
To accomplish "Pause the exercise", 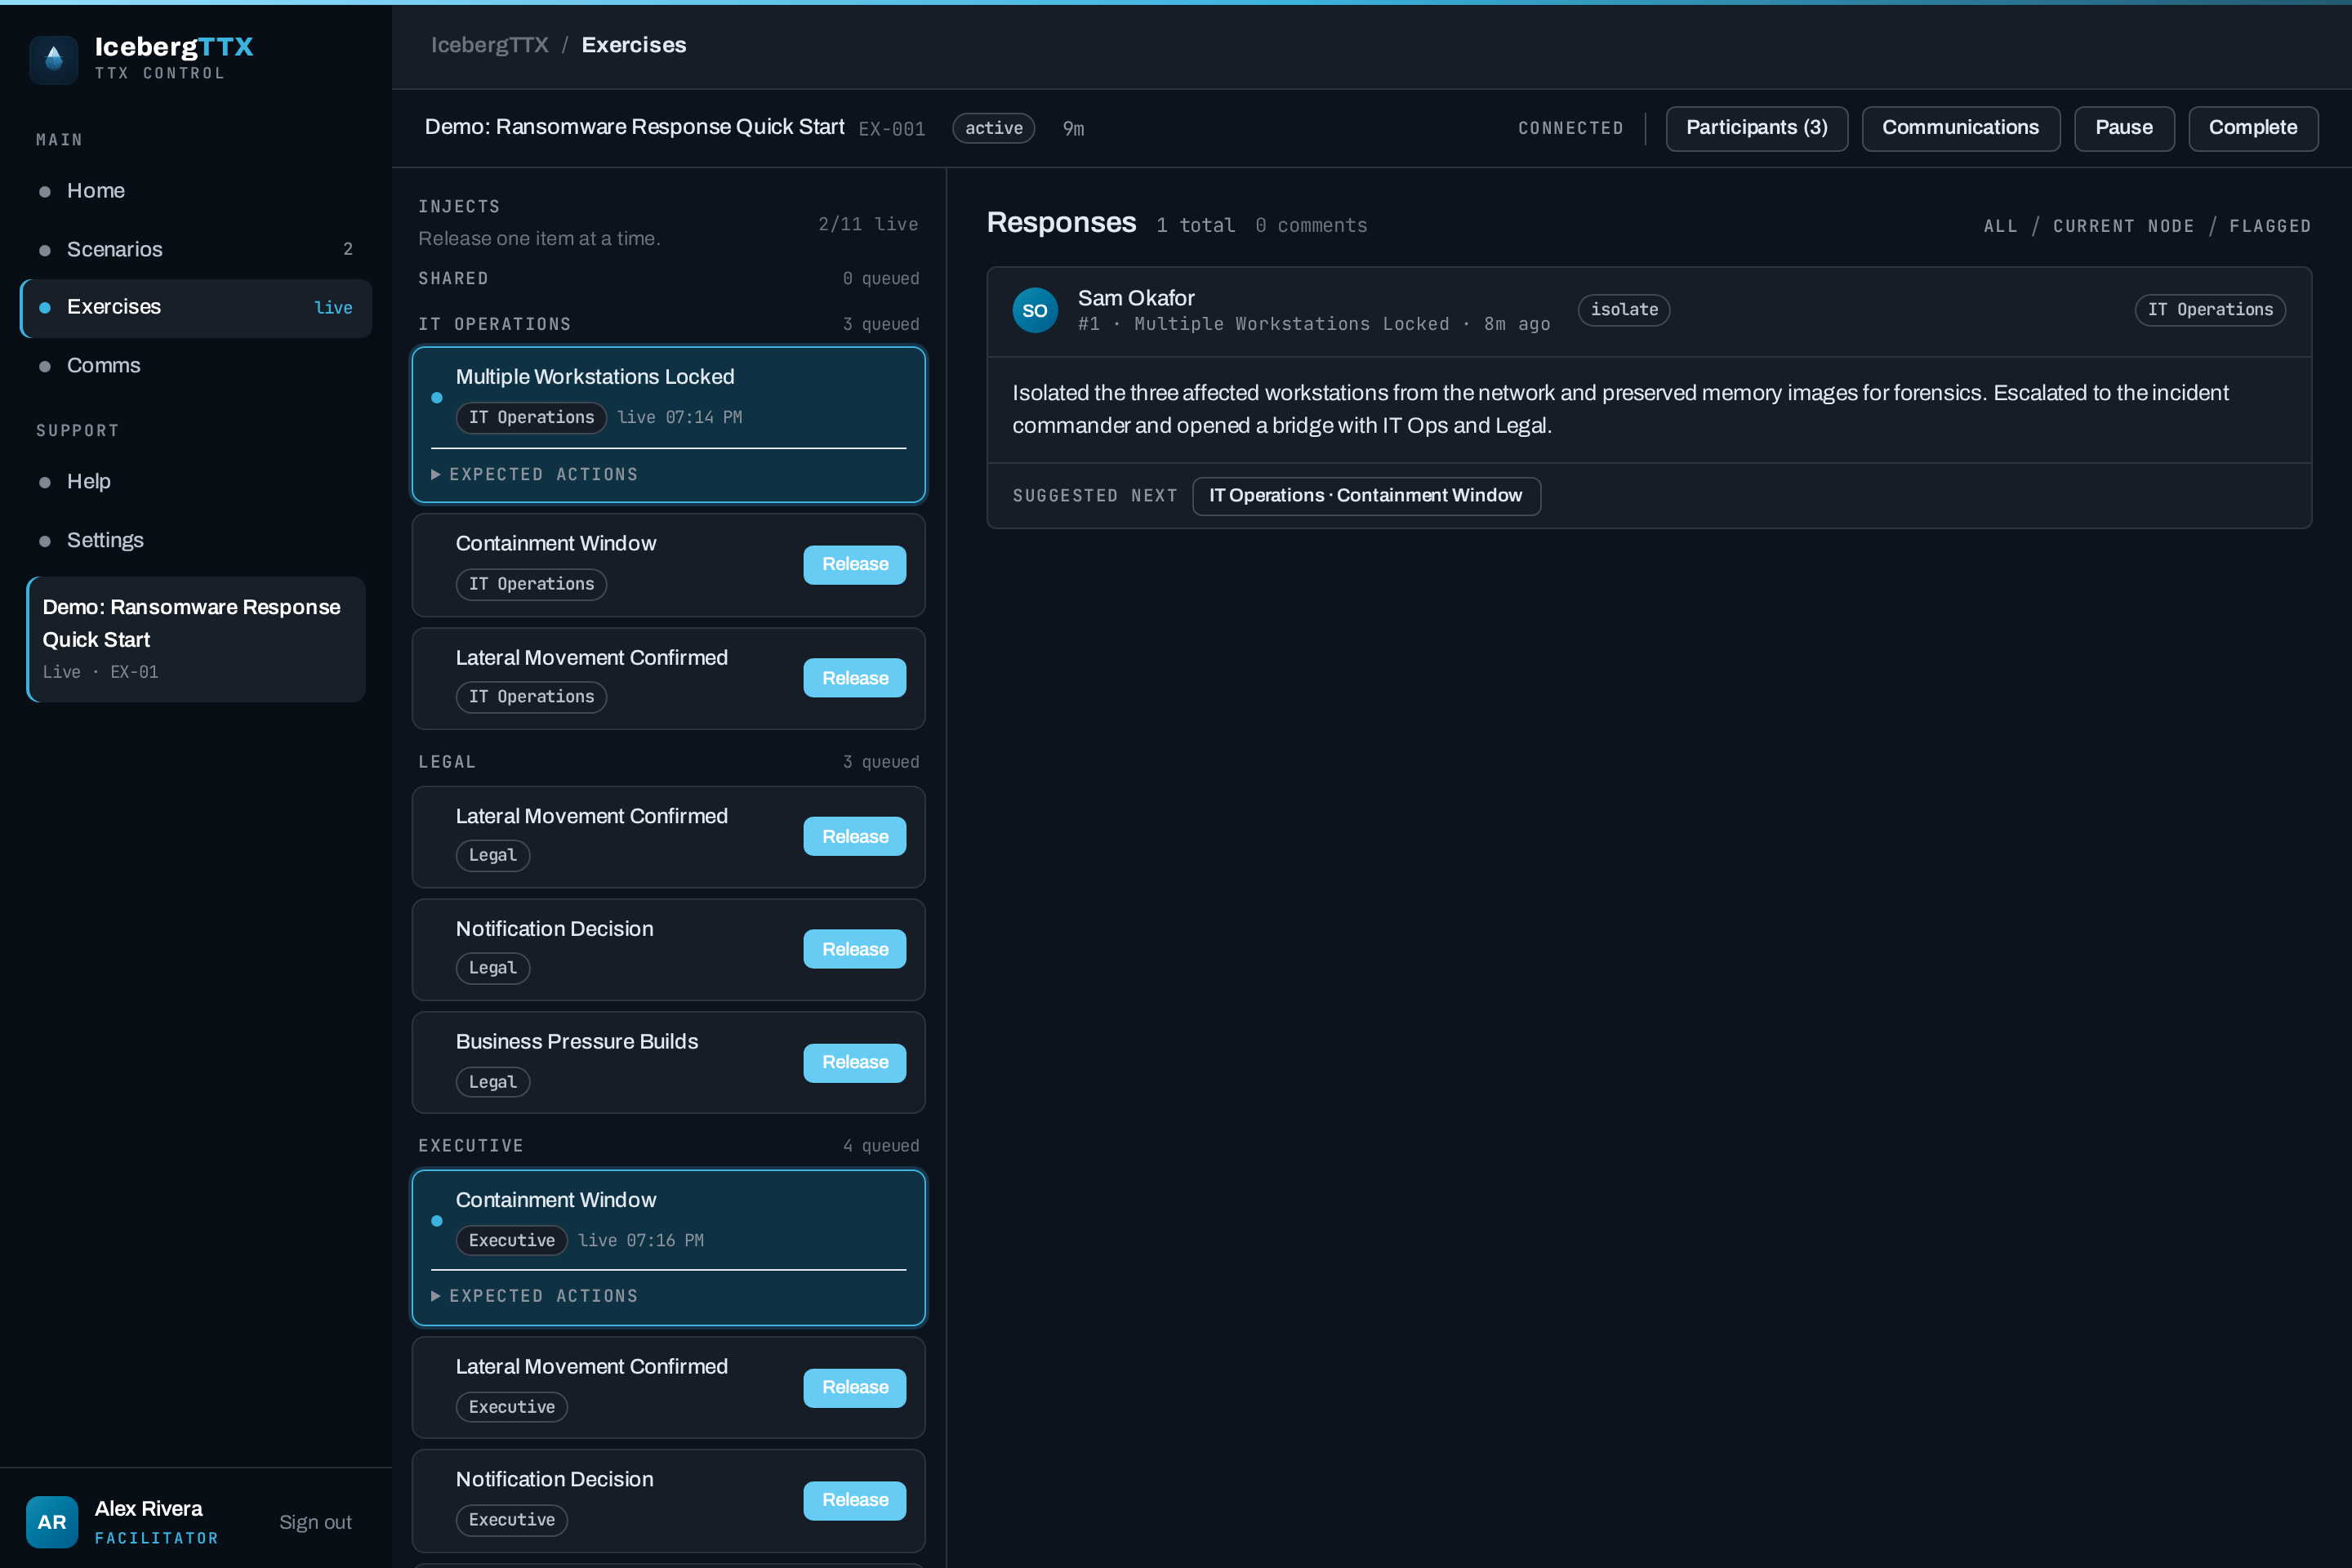I will (x=2124, y=128).
